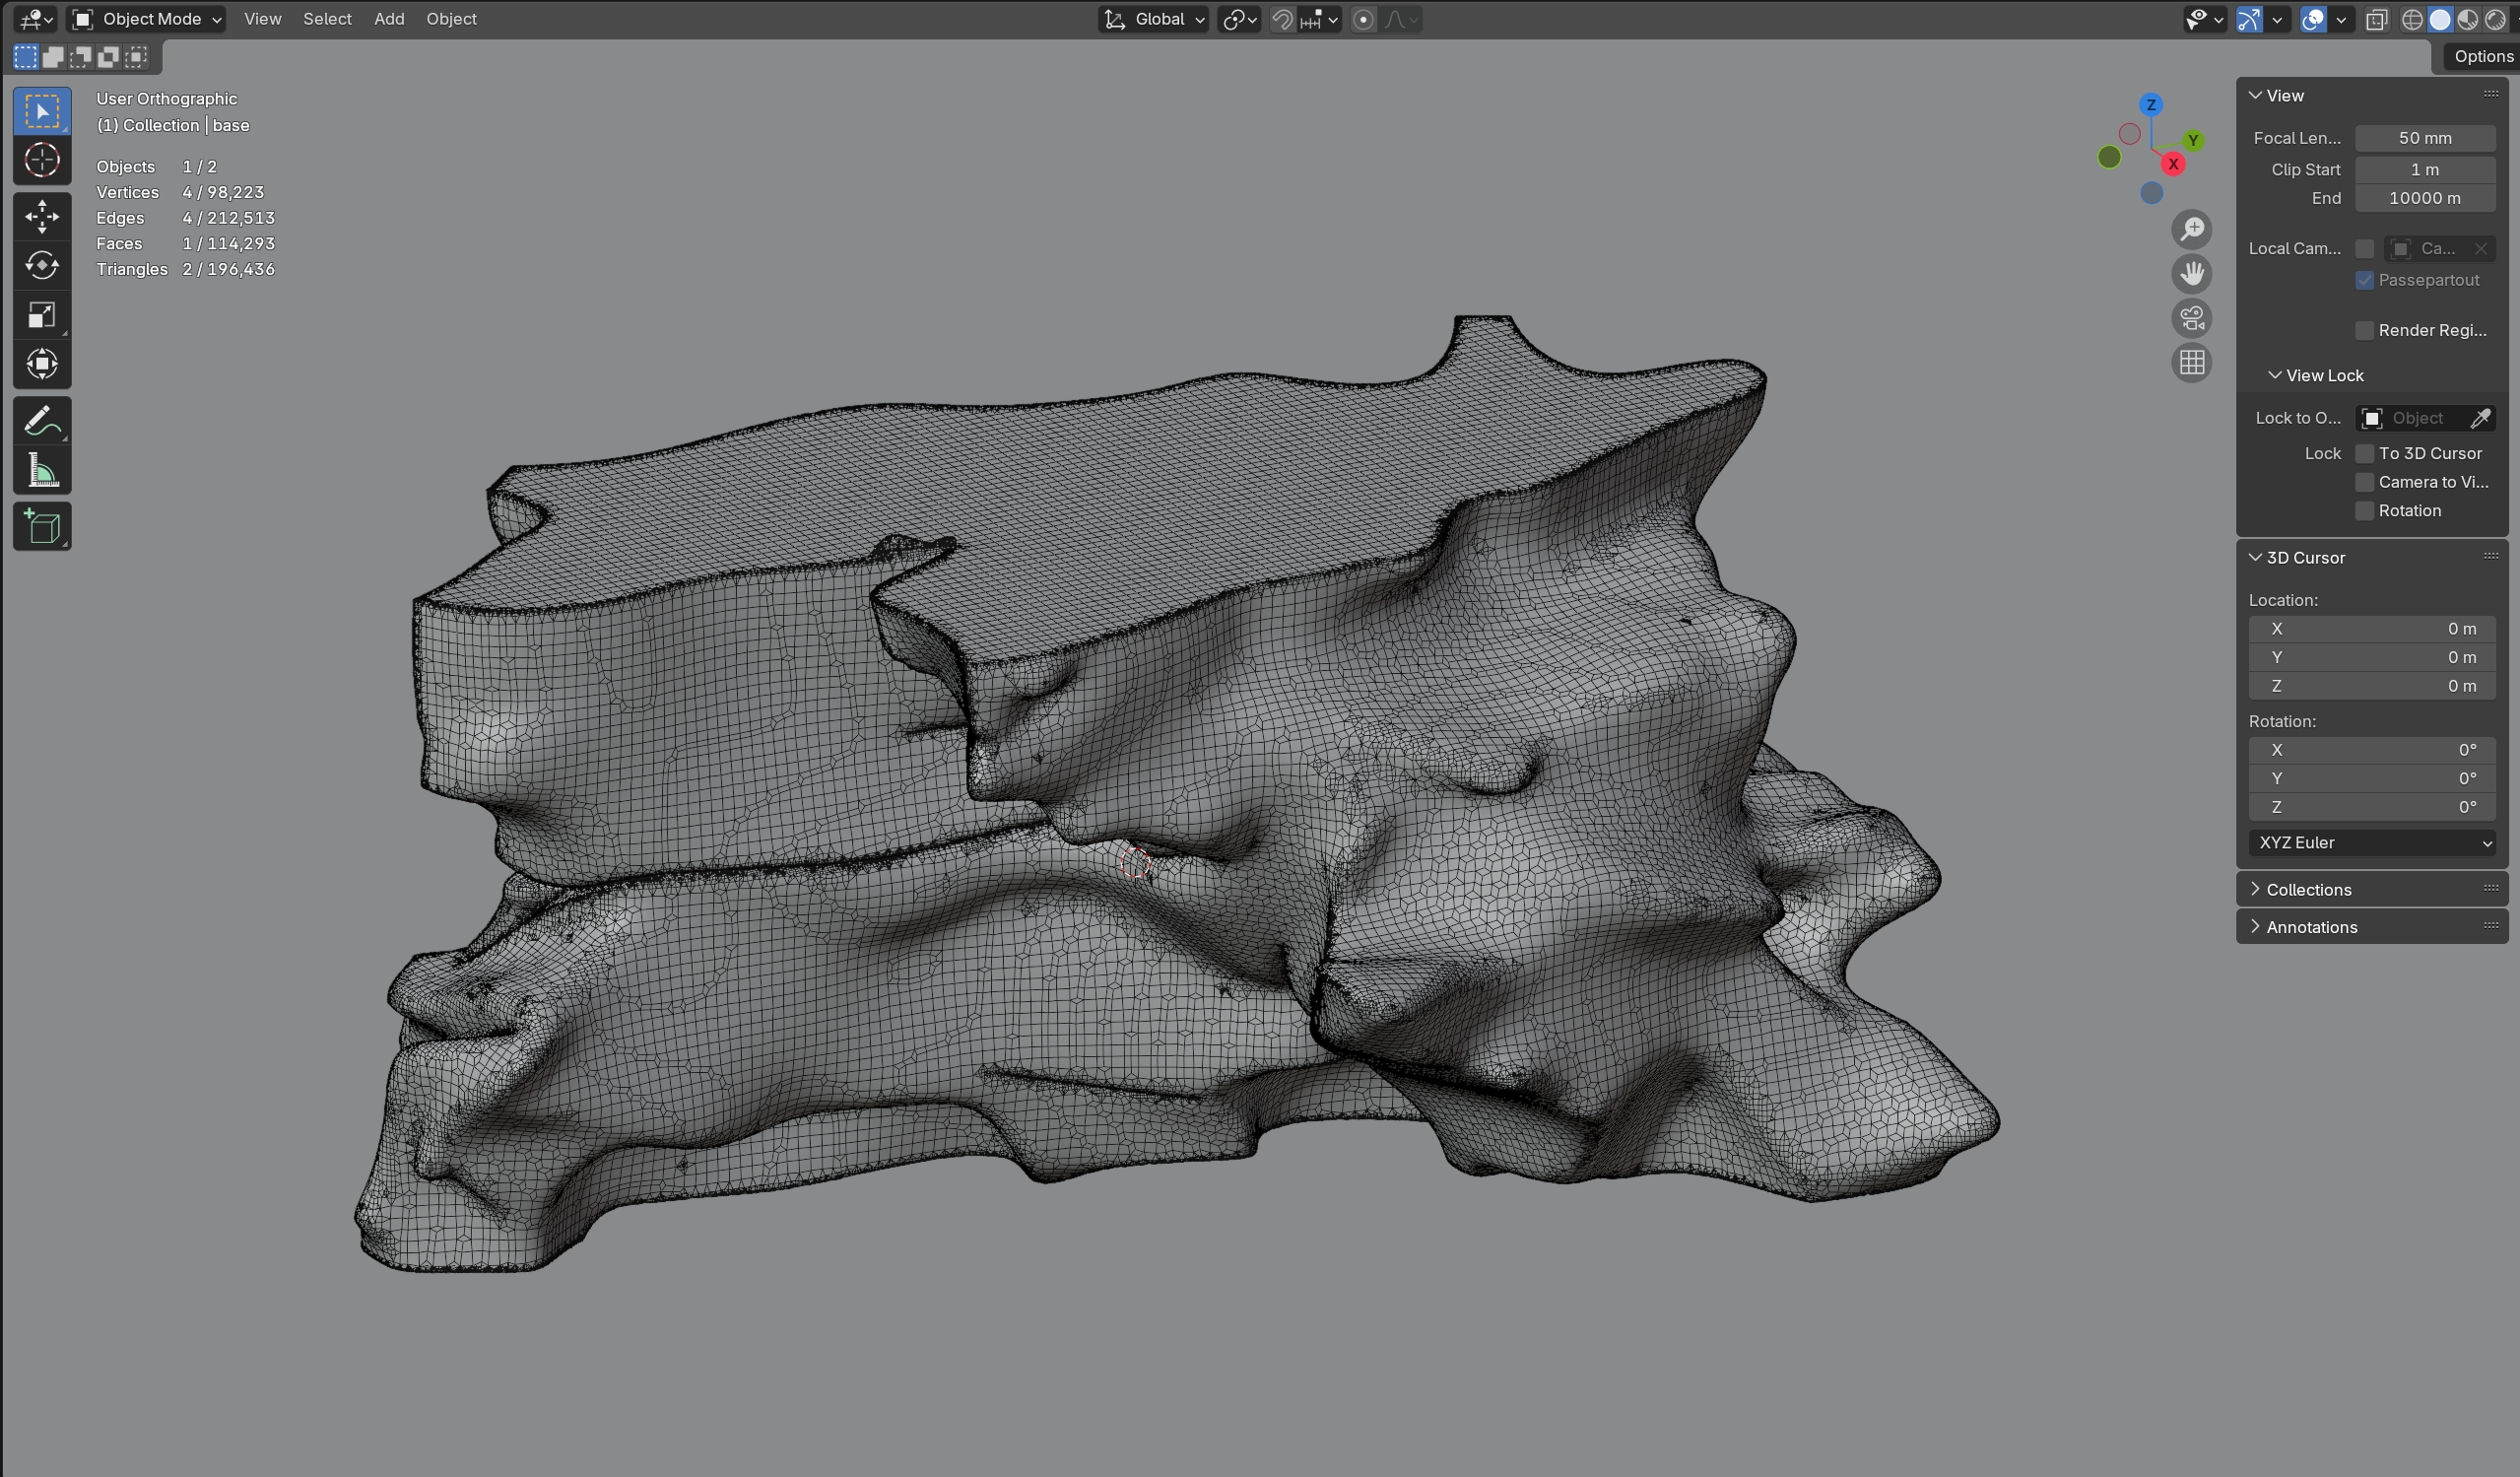Select the Scale tool
The width and height of the screenshot is (2520, 1477).
42,315
